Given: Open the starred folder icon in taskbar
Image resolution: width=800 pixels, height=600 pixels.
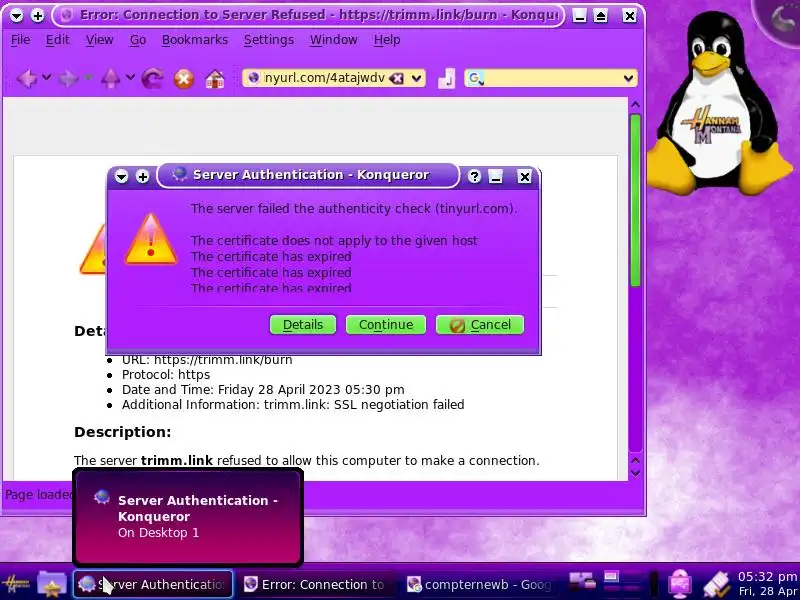Looking at the screenshot, I should pos(52,585).
